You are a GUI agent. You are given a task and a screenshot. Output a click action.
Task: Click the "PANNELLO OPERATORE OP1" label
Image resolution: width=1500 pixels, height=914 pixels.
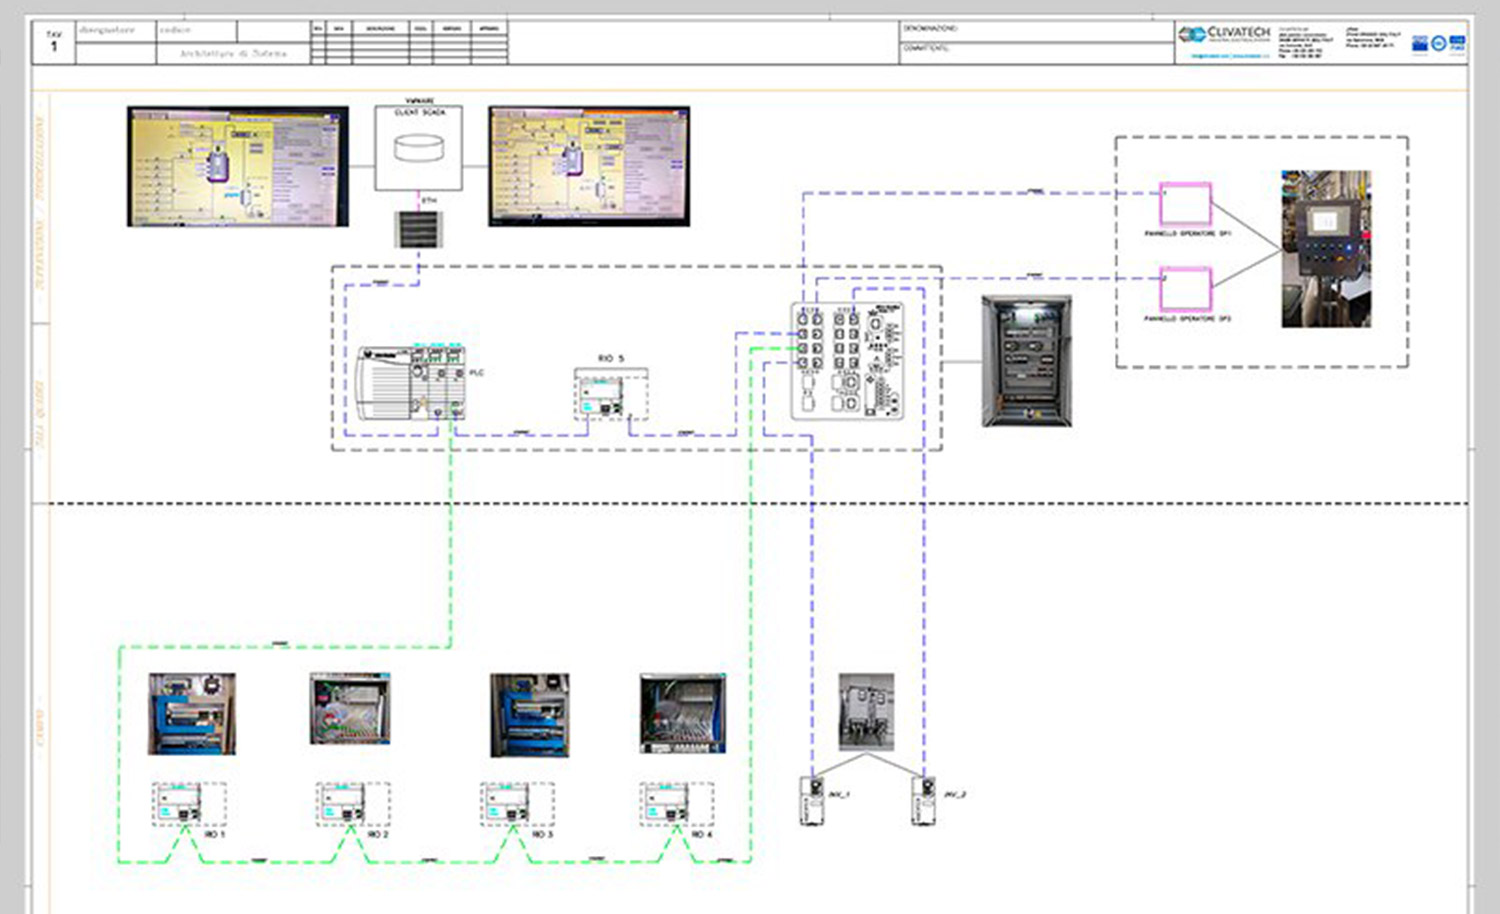[x=1187, y=234]
